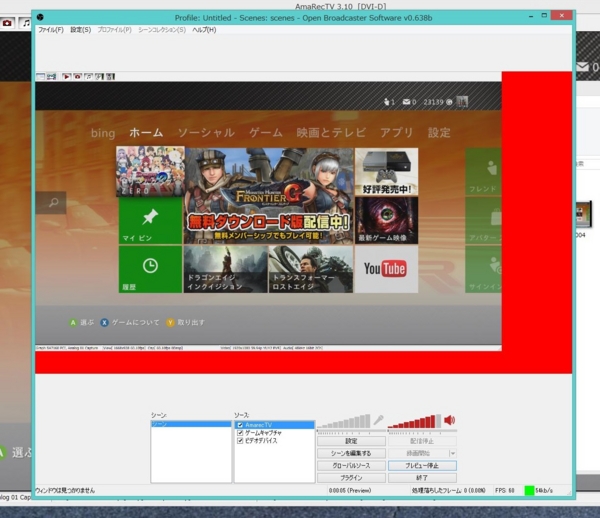
Task: Click the clock icon on the 履歴 tile
Action: (150, 266)
